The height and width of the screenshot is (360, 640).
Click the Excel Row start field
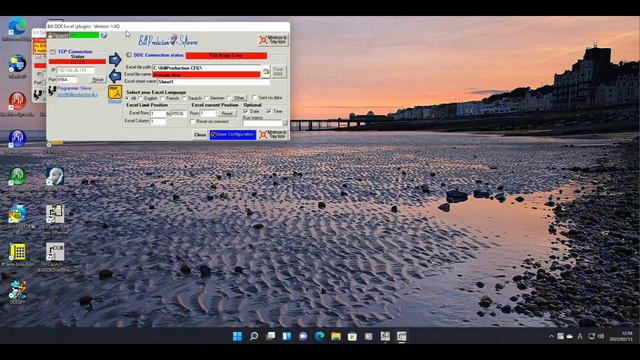158,113
